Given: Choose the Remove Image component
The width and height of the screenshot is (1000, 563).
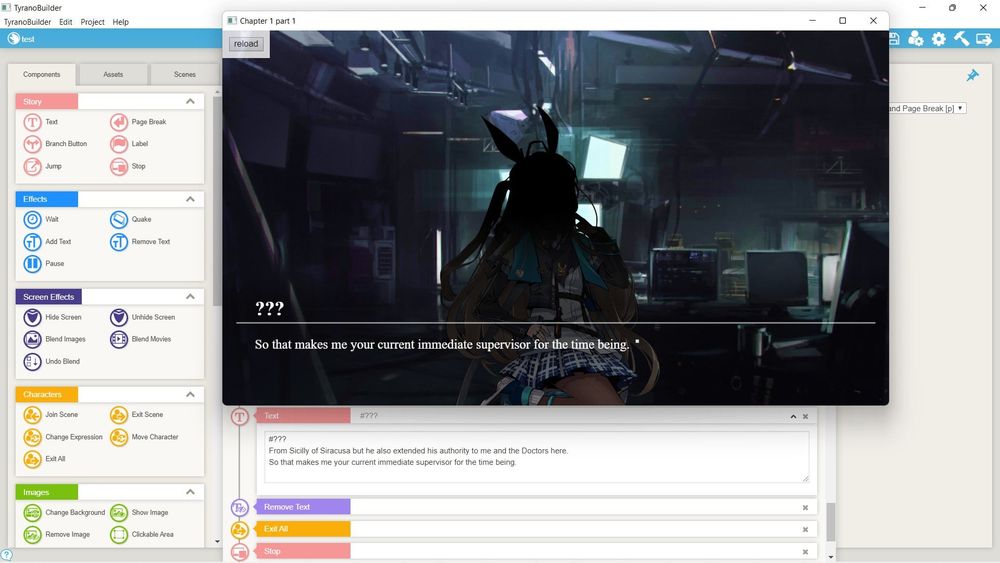Looking at the screenshot, I should pos(57,534).
